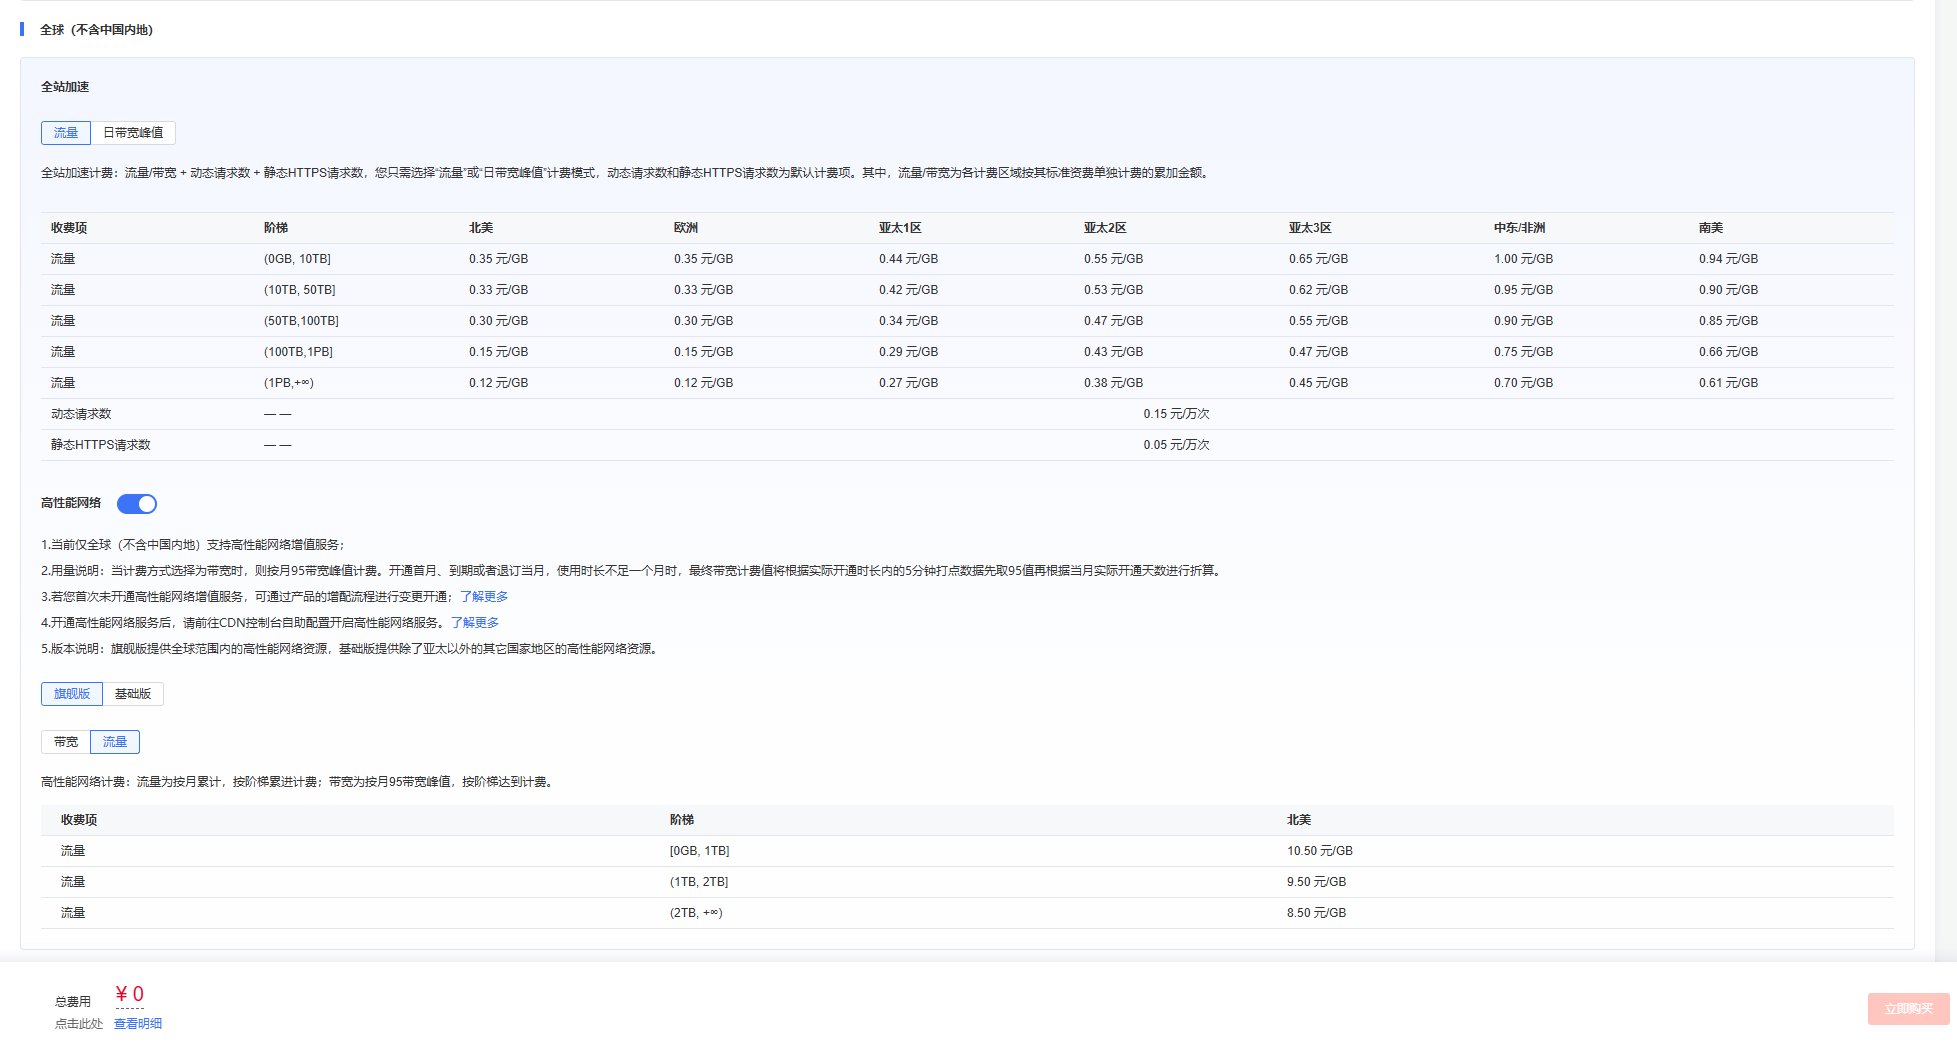Click the 欧洲 column header
The height and width of the screenshot is (1050, 1957).
686,228
